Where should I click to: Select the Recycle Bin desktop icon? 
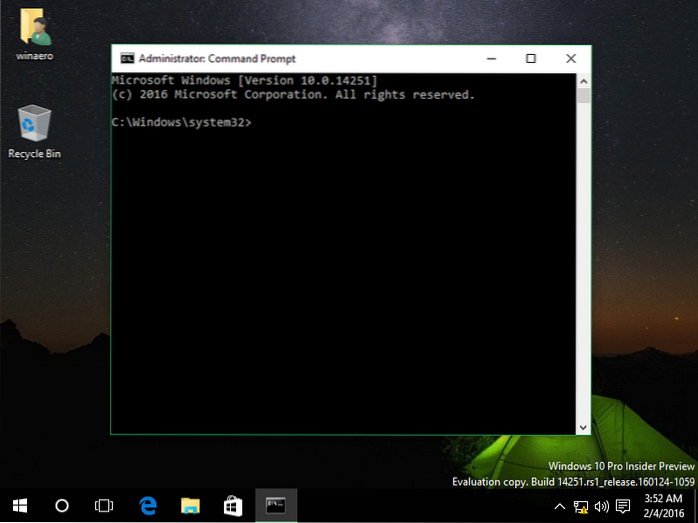pos(34,132)
